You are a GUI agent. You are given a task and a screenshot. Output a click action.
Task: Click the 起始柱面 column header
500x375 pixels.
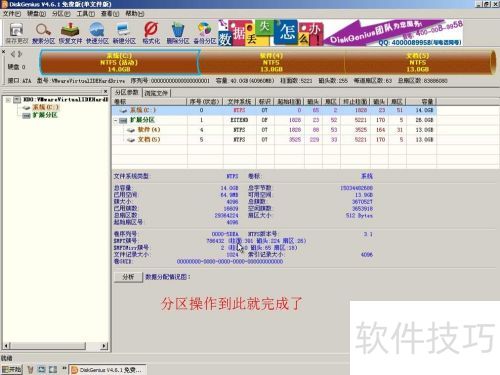point(289,102)
